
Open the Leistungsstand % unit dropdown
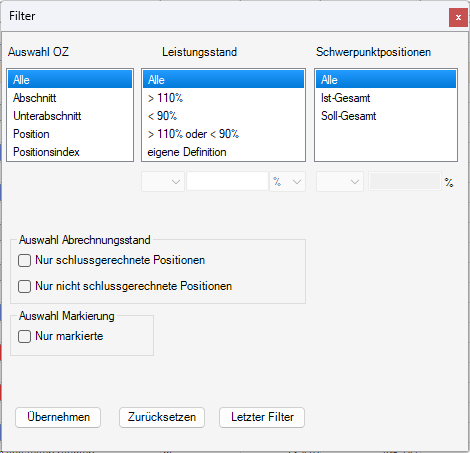click(288, 182)
